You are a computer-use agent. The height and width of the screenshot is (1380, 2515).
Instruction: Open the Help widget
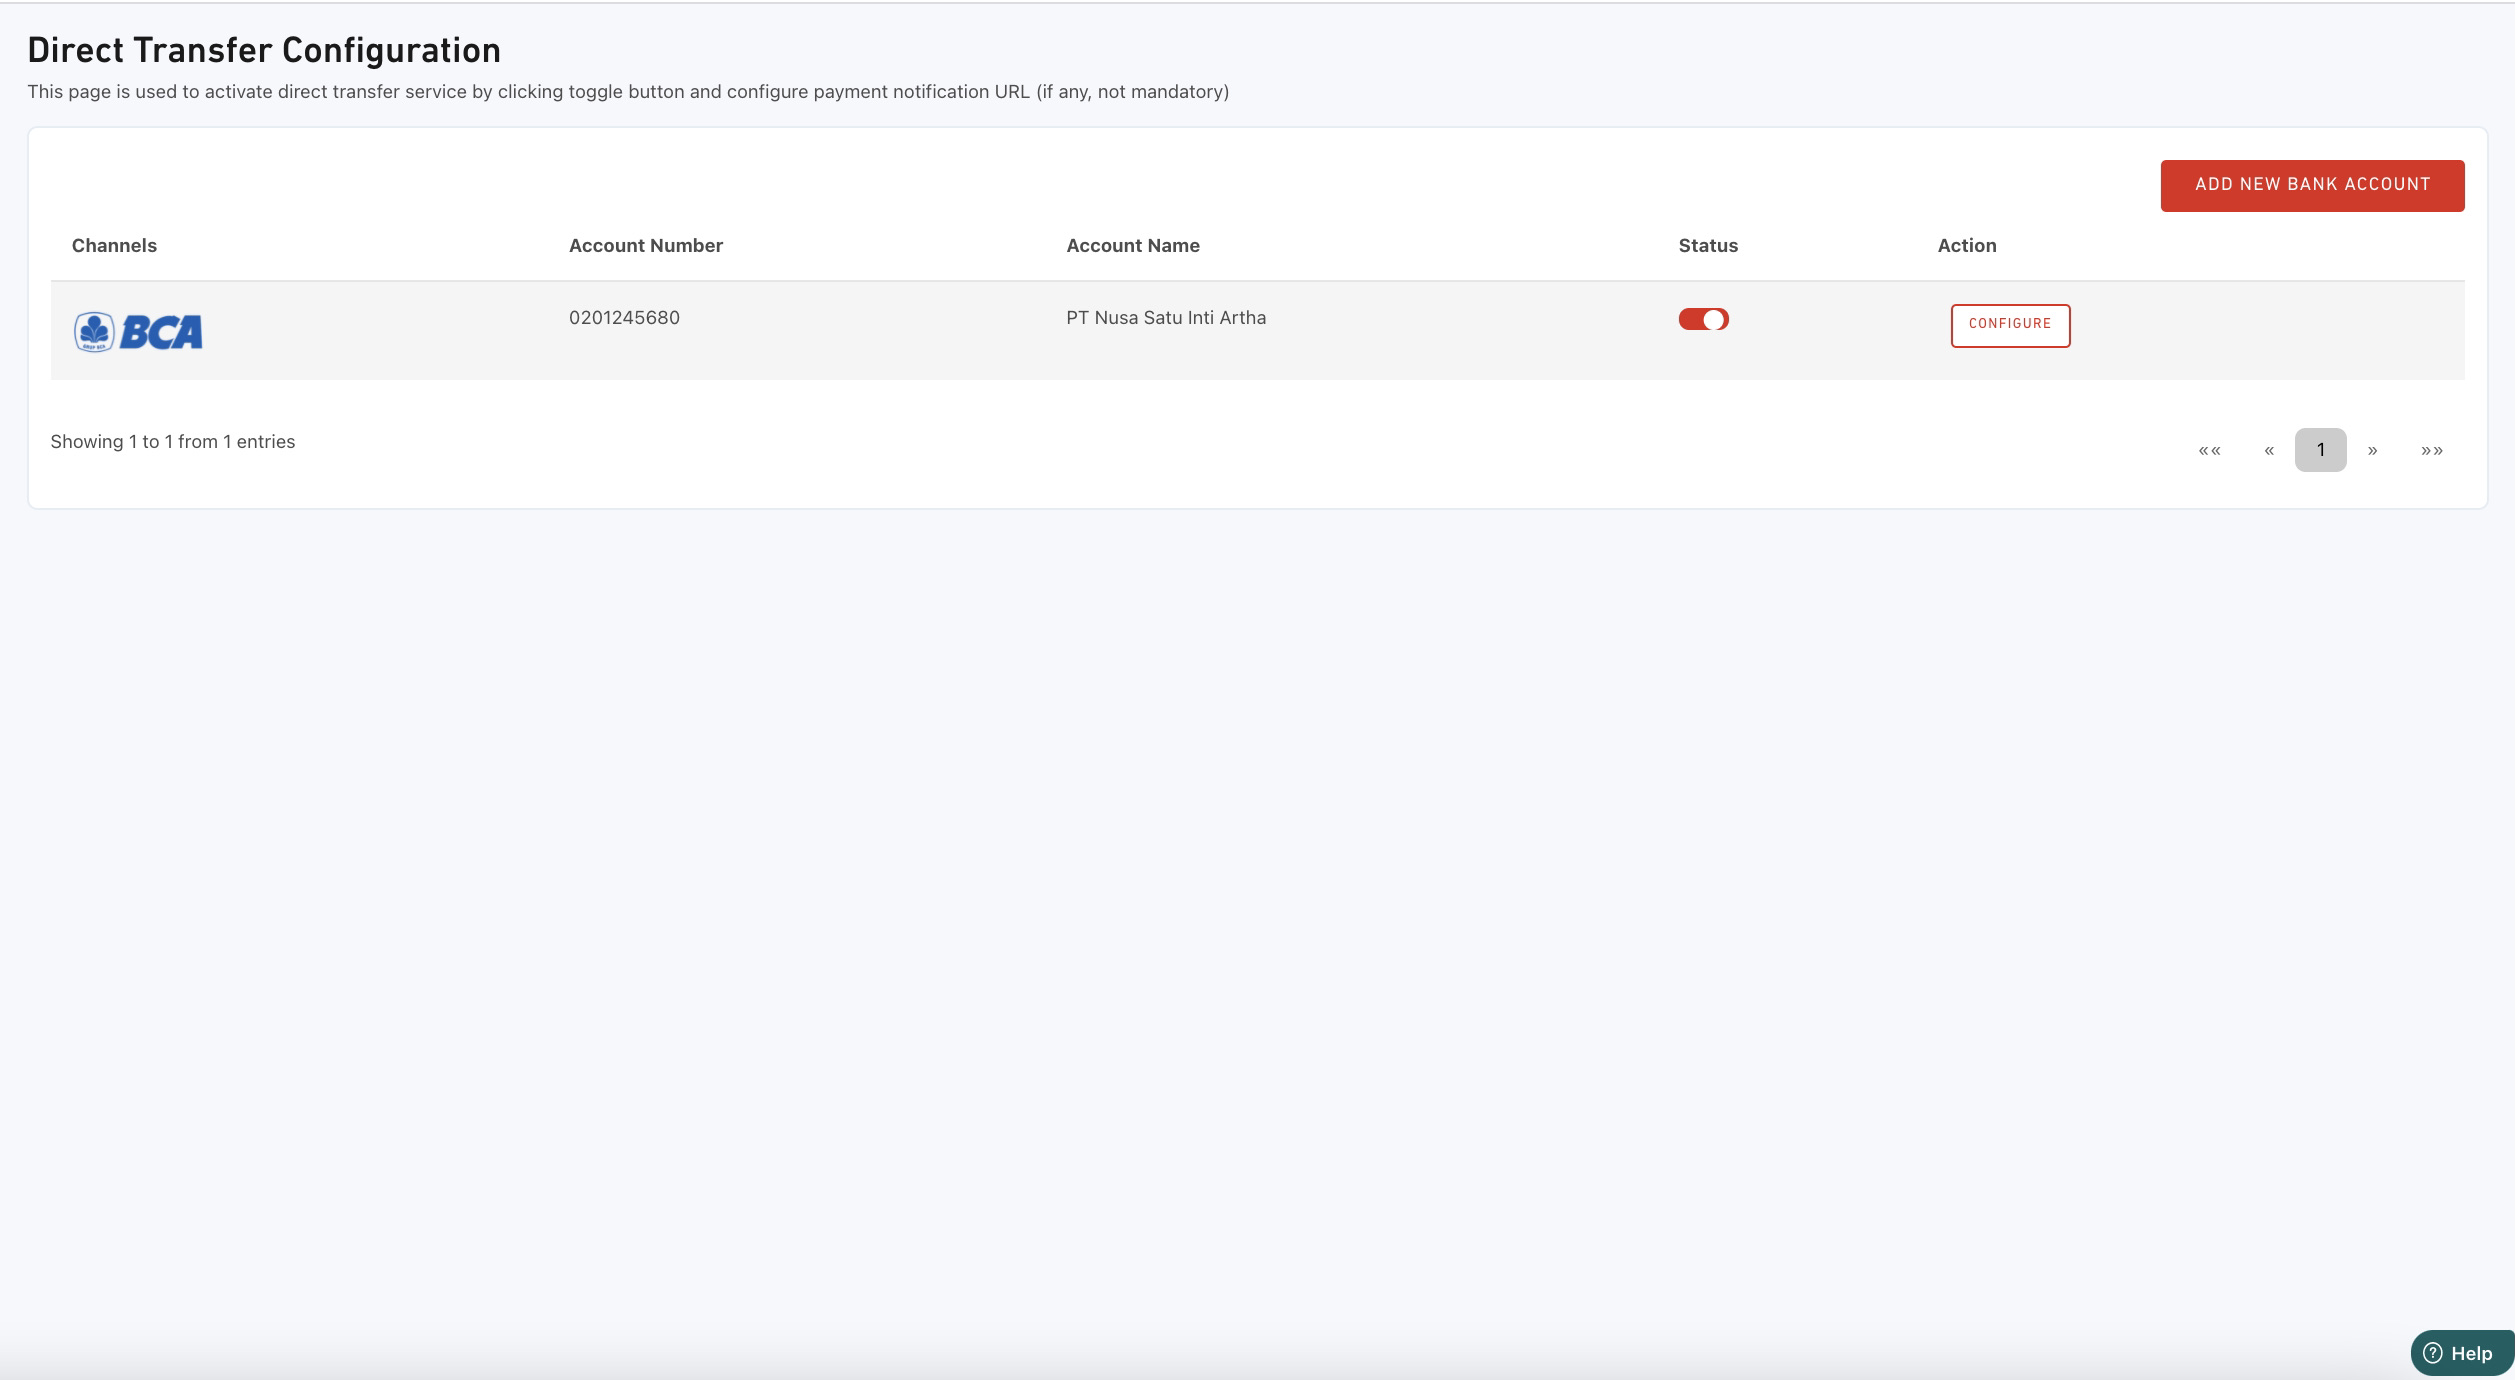(x=2462, y=1353)
